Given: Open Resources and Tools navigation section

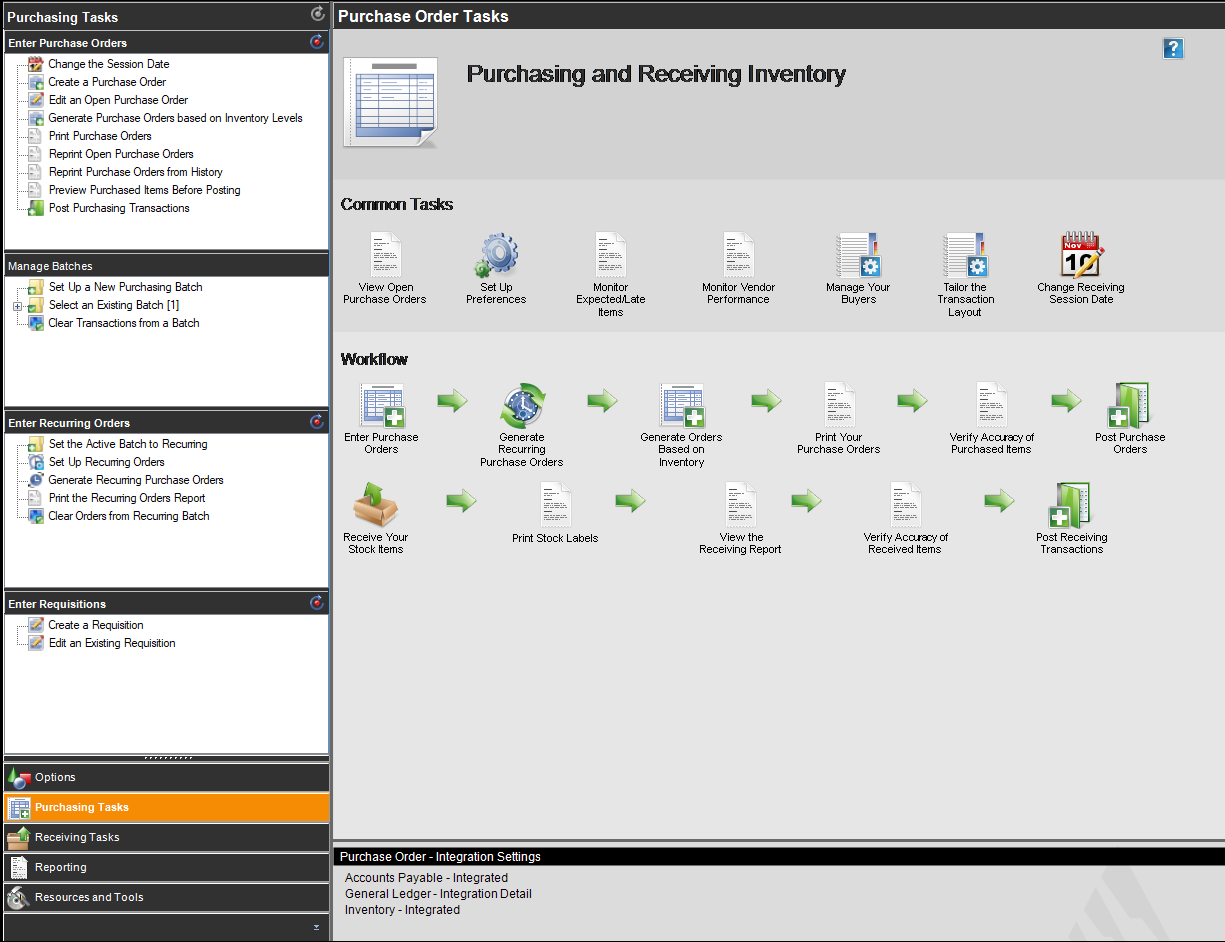Looking at the screenshot, I should click(167, 897).
